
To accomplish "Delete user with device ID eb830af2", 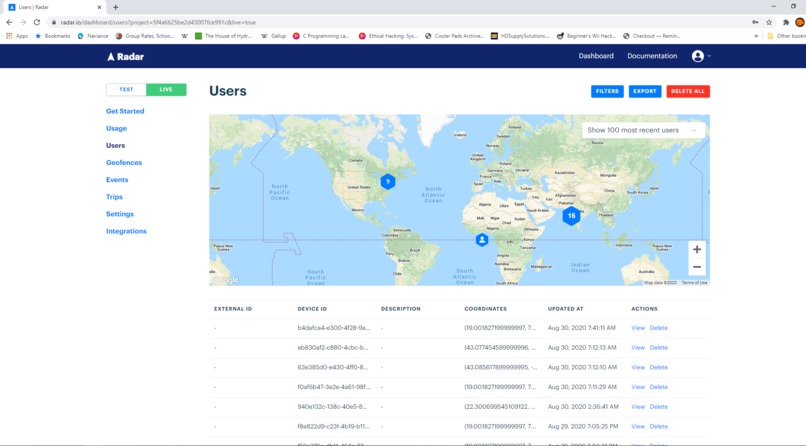I will [658, 348].
